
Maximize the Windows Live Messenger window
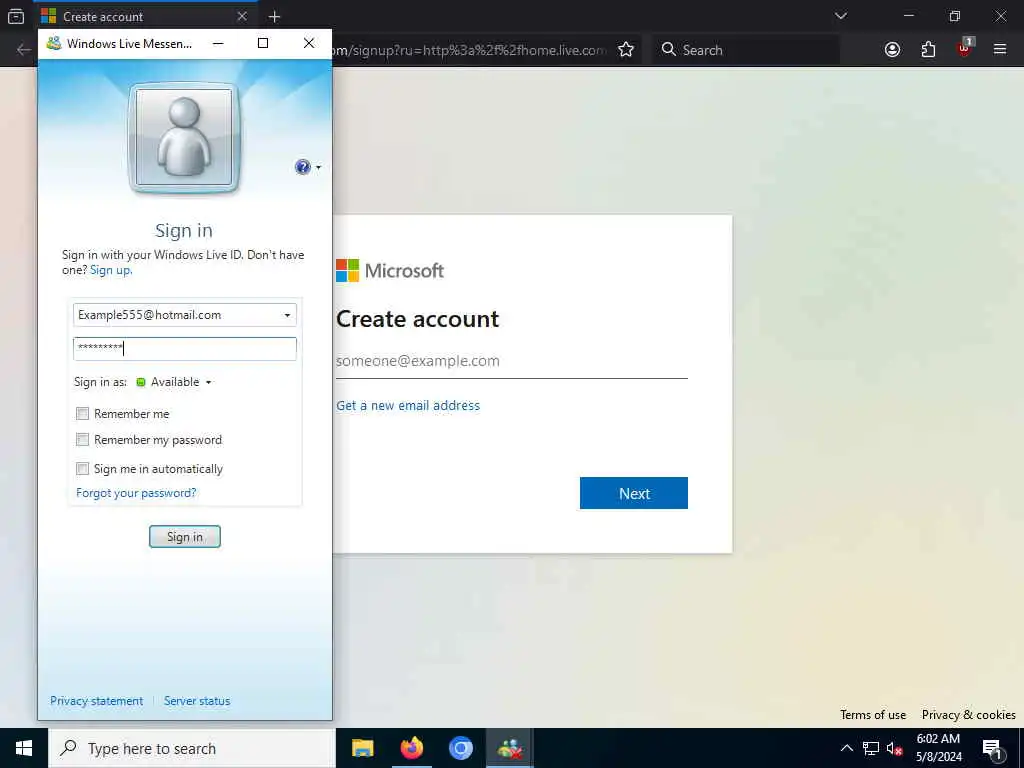[x=263, y=43]
